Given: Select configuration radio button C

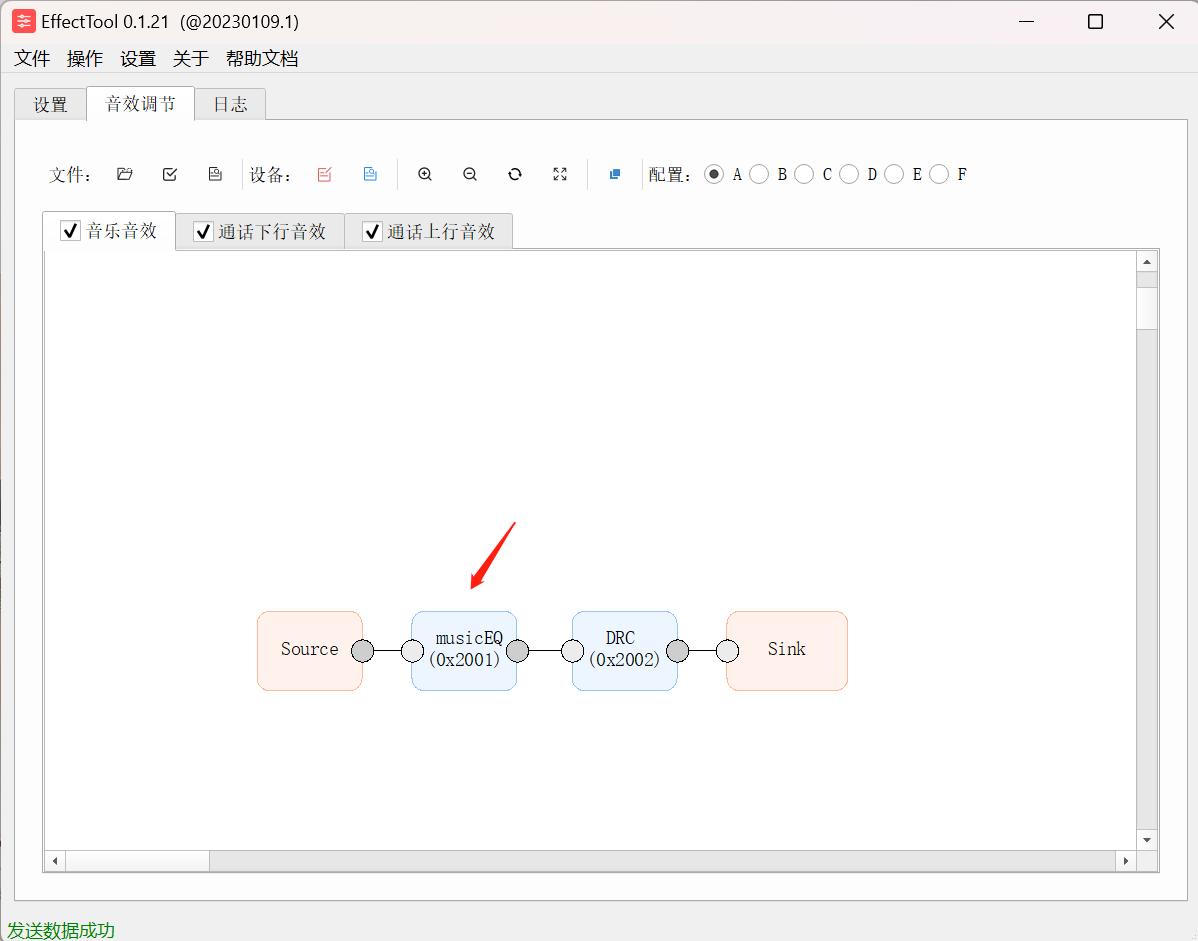Looking at the screenshot, I should [x=804, y=174].
